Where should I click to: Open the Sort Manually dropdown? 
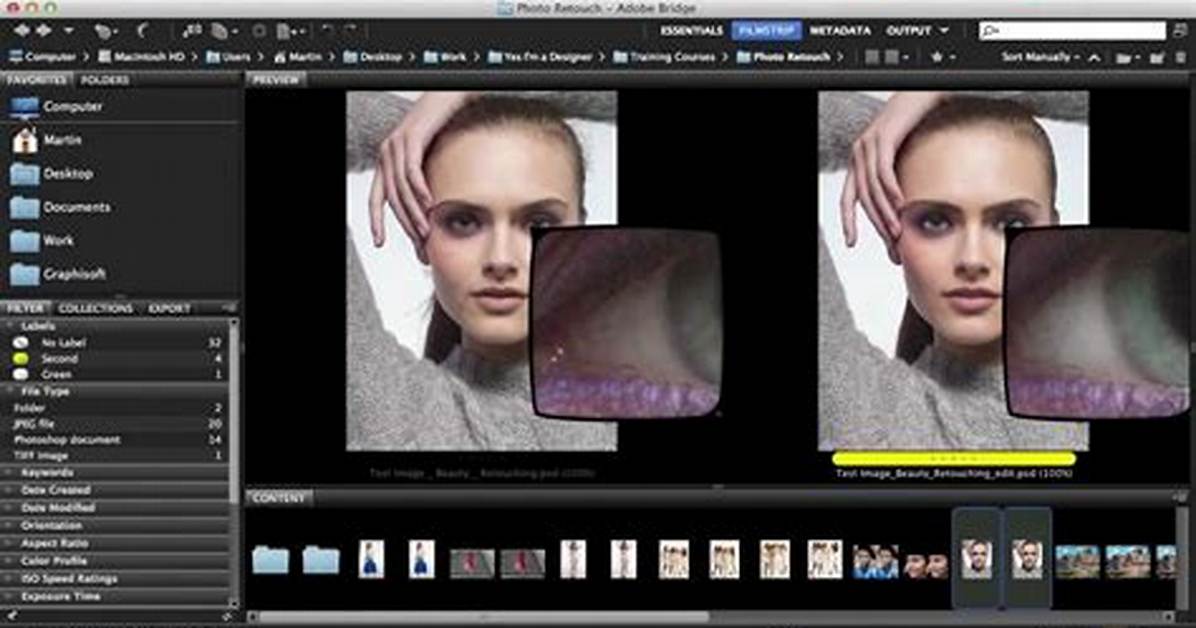pyautogui.click(x=1040, y=57)
